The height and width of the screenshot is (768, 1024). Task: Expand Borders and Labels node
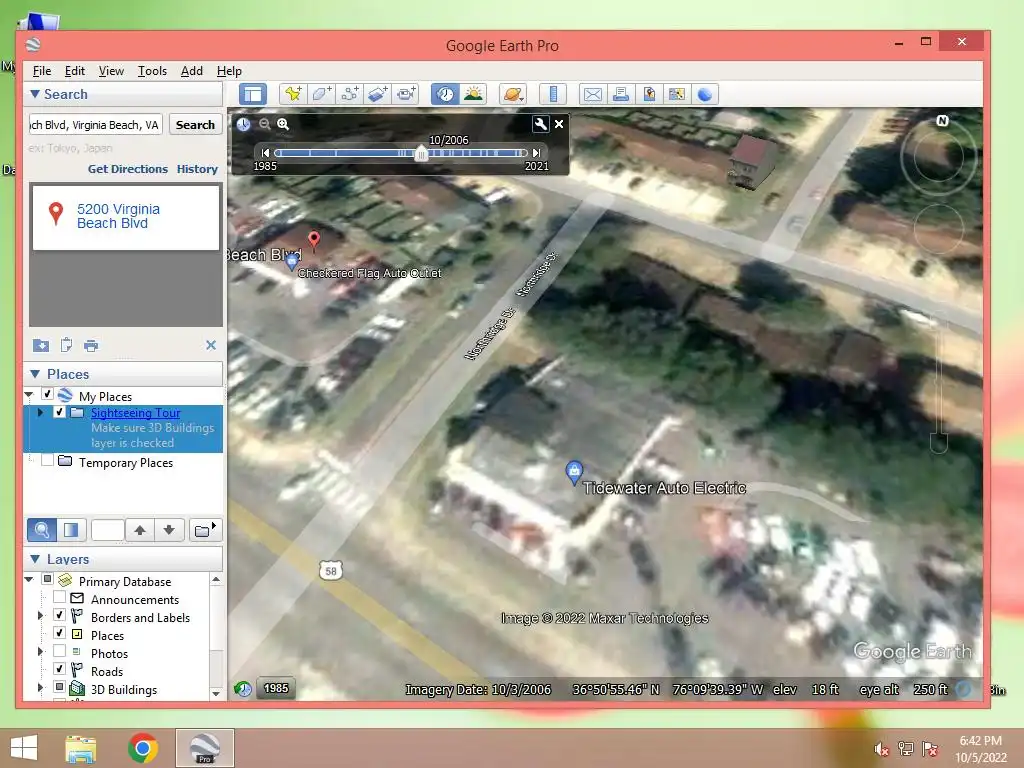(40, 615)
